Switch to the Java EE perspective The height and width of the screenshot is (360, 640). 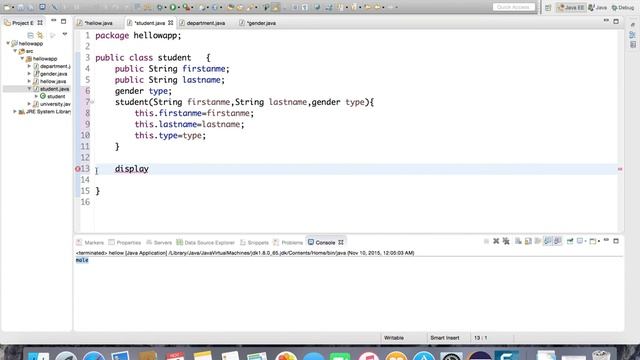click(x=571, y=7)
